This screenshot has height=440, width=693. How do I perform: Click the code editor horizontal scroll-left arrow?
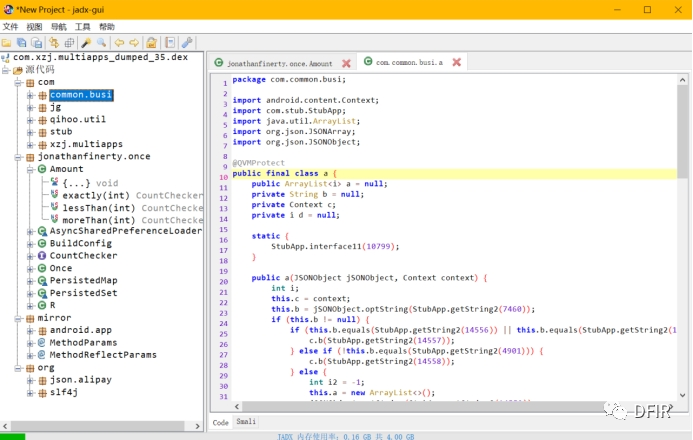pos(237,406)
